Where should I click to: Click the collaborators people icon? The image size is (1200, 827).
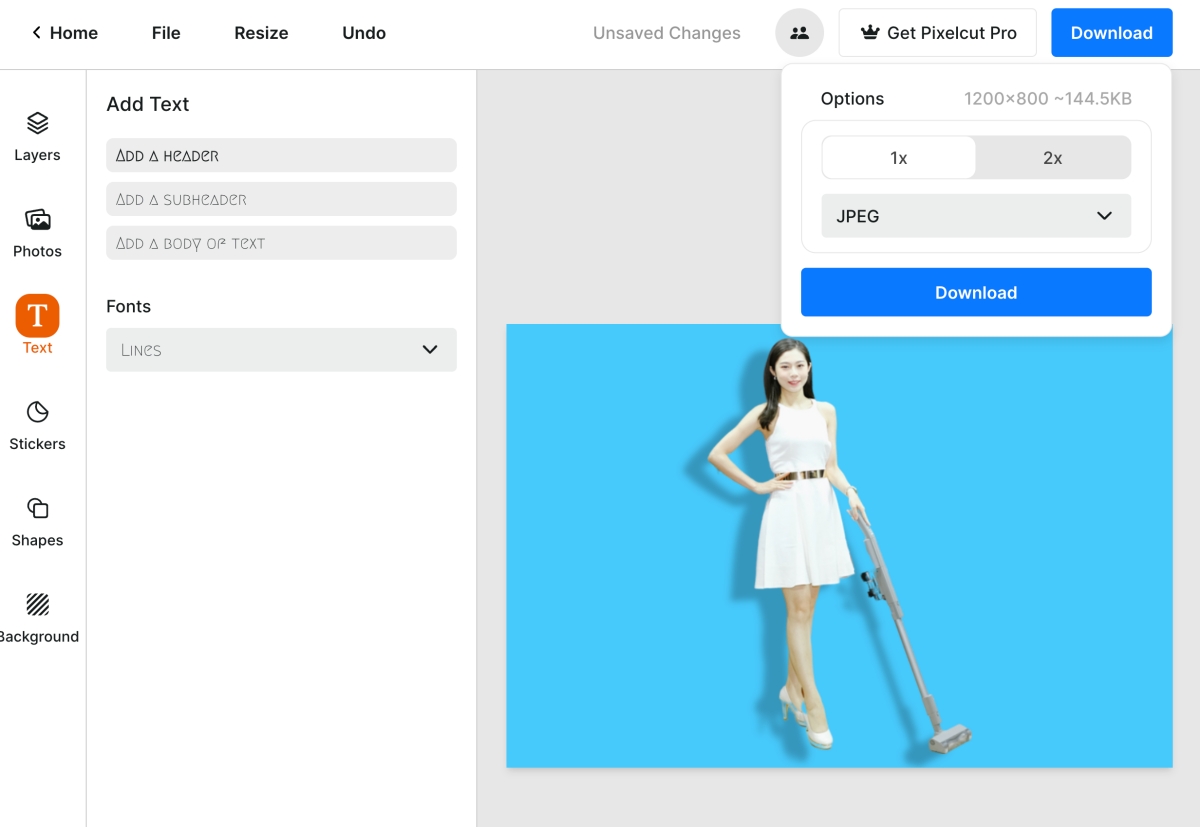pos(799,33)
